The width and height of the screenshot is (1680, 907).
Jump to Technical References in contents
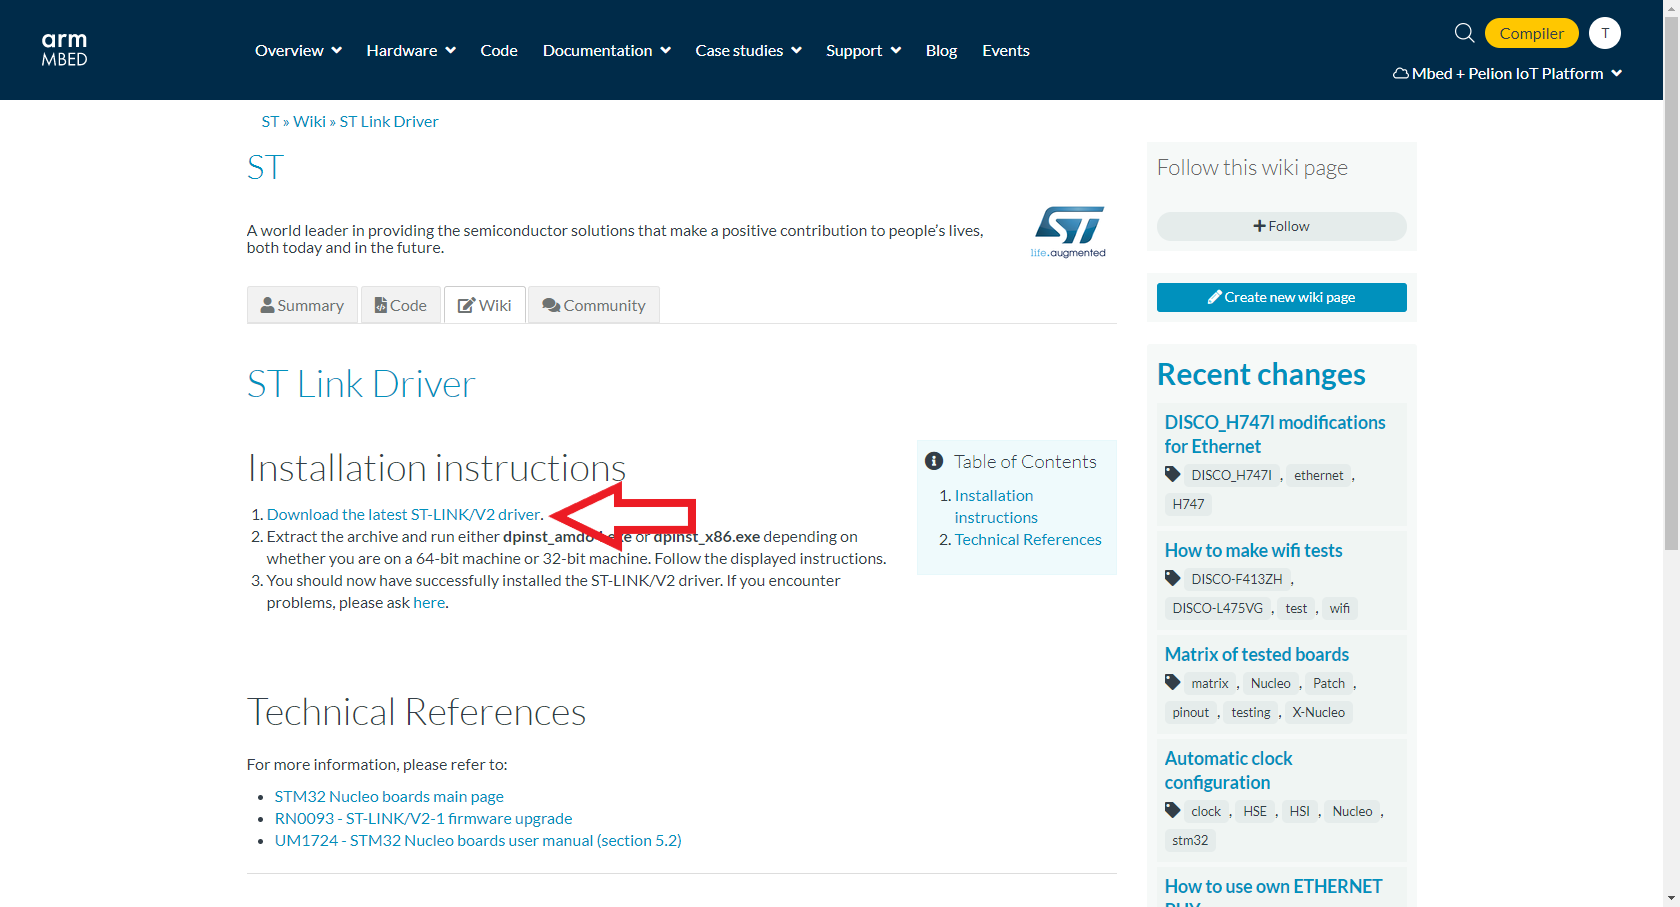tap(1028, 539)
